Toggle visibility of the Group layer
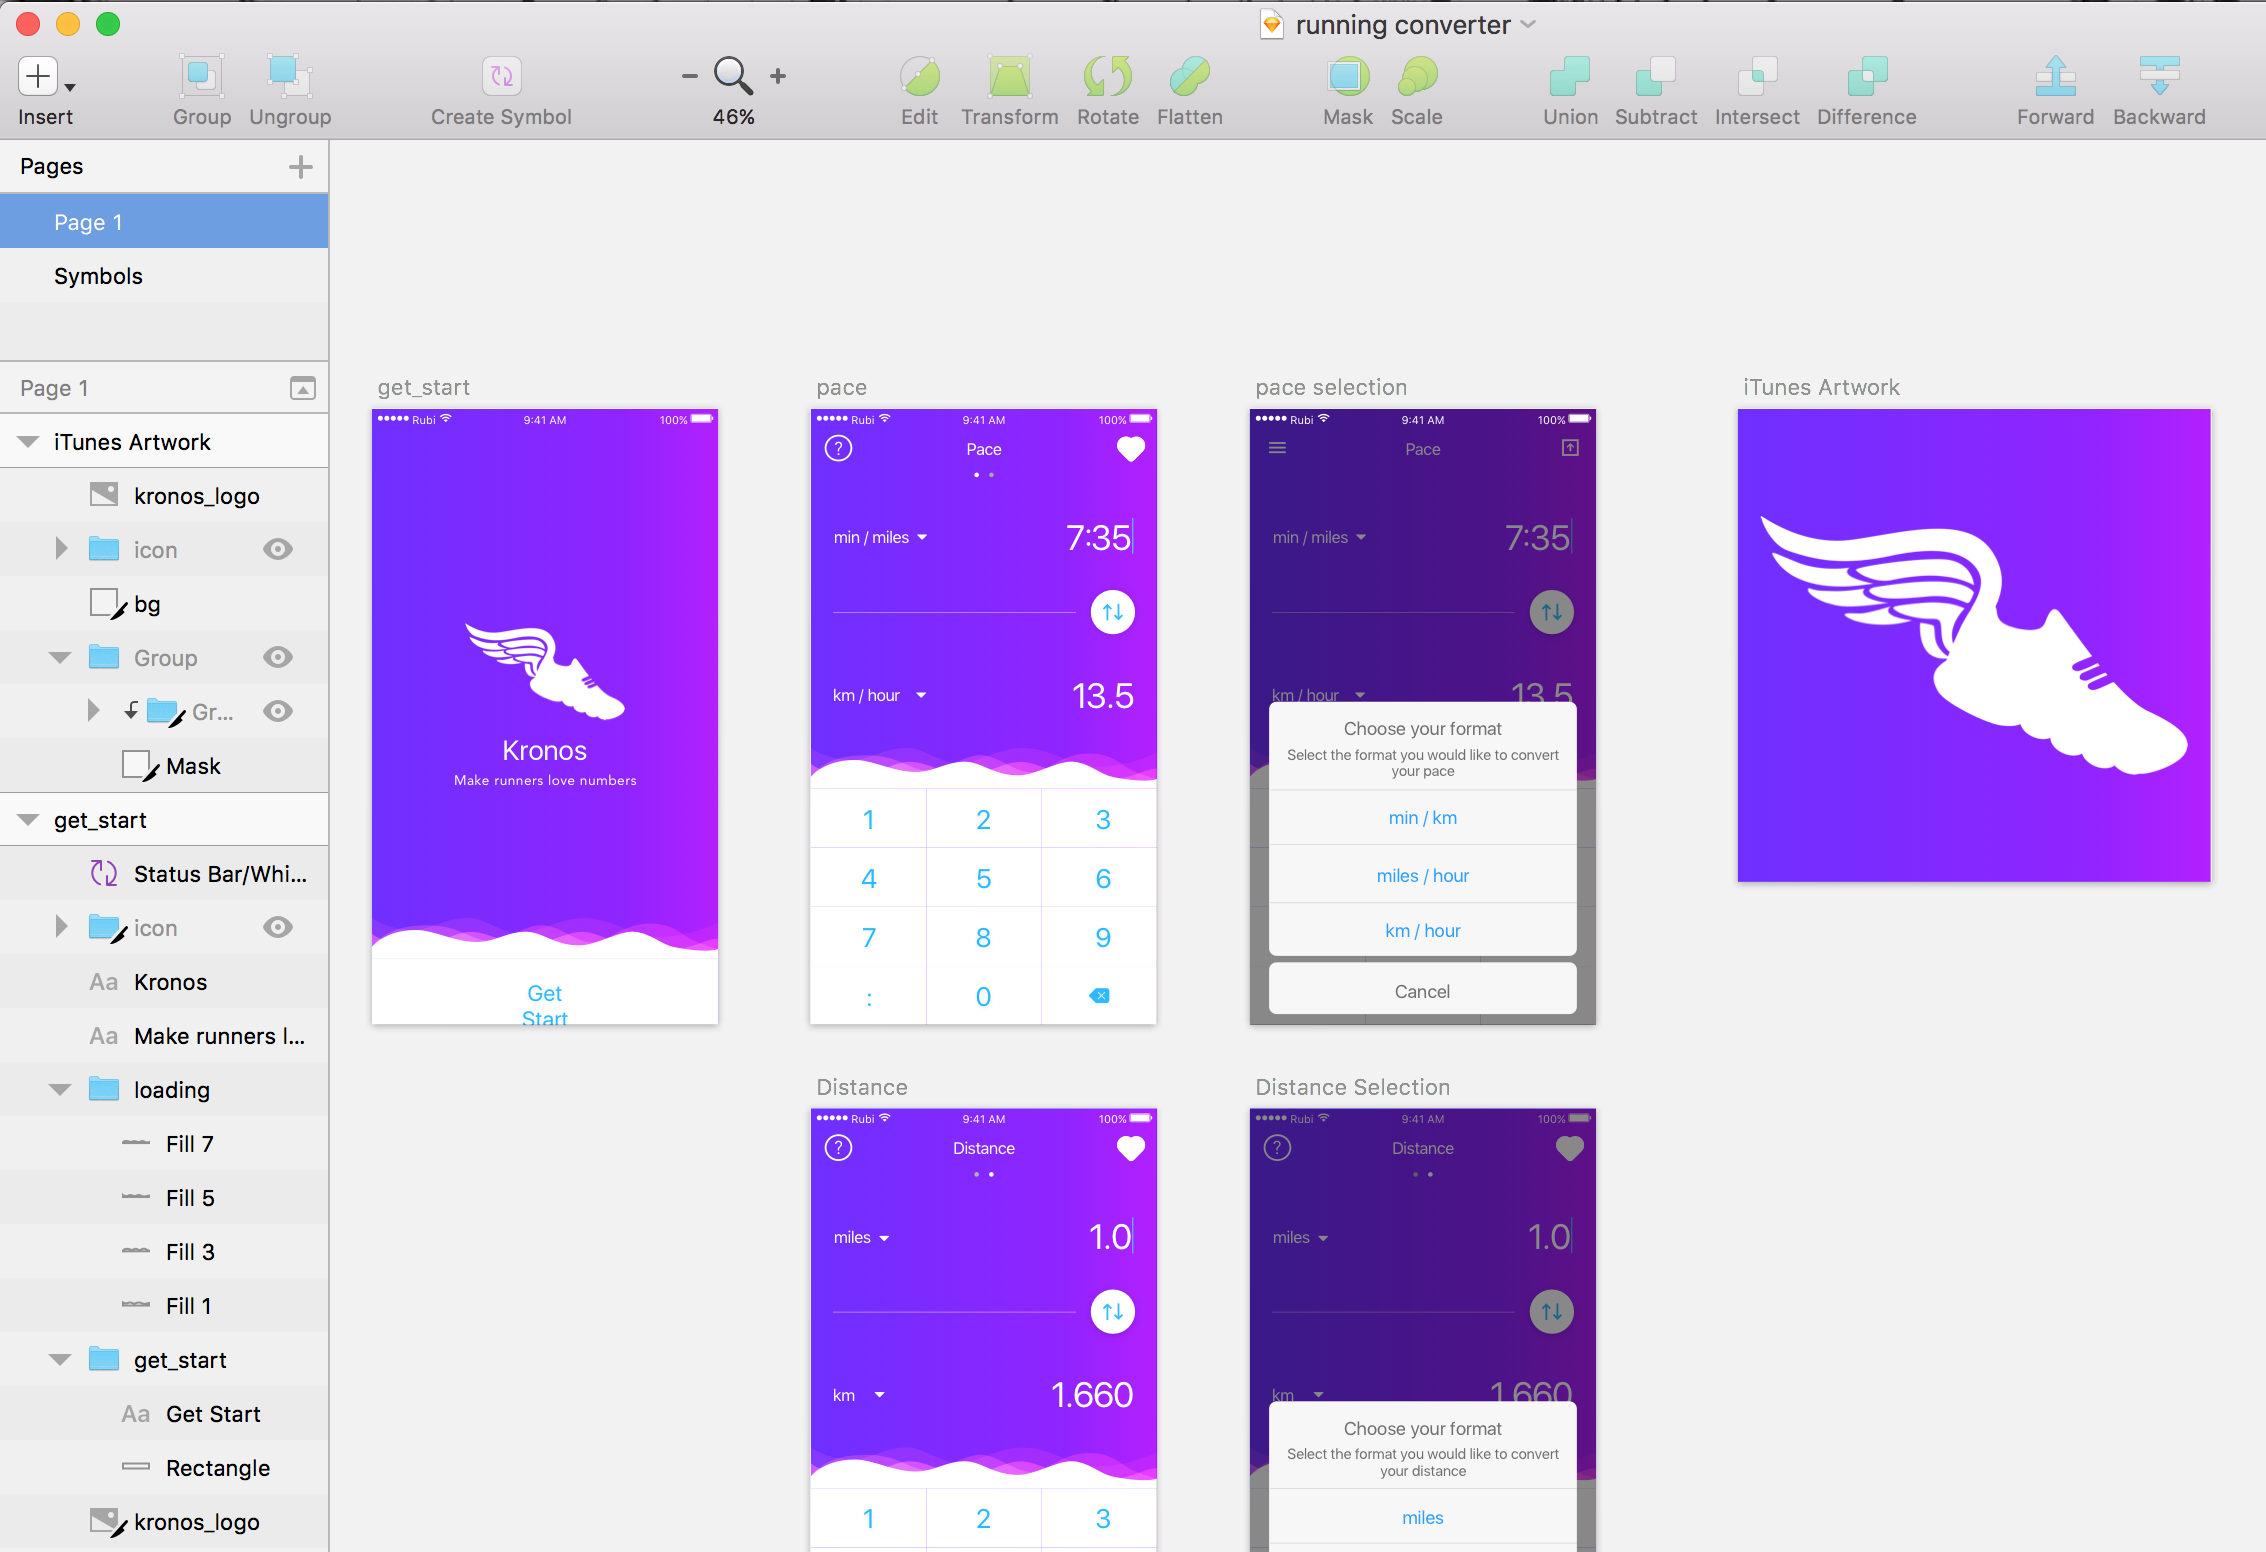The height and width of the screenshot is (1552, 2266). click(281, 658)
